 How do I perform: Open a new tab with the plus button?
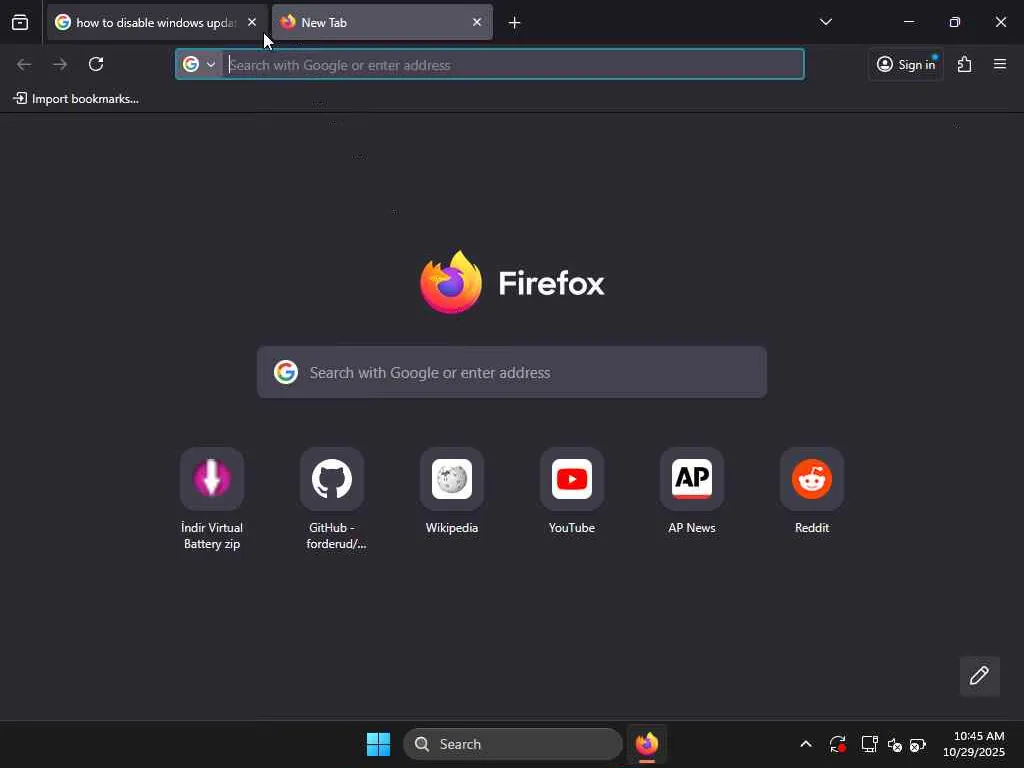[x=515, y=23]
